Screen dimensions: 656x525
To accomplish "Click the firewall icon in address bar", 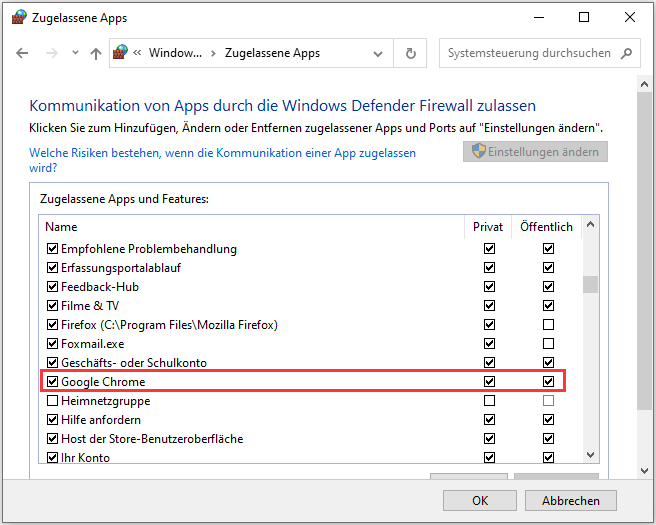I will click(x=120, y=52).
